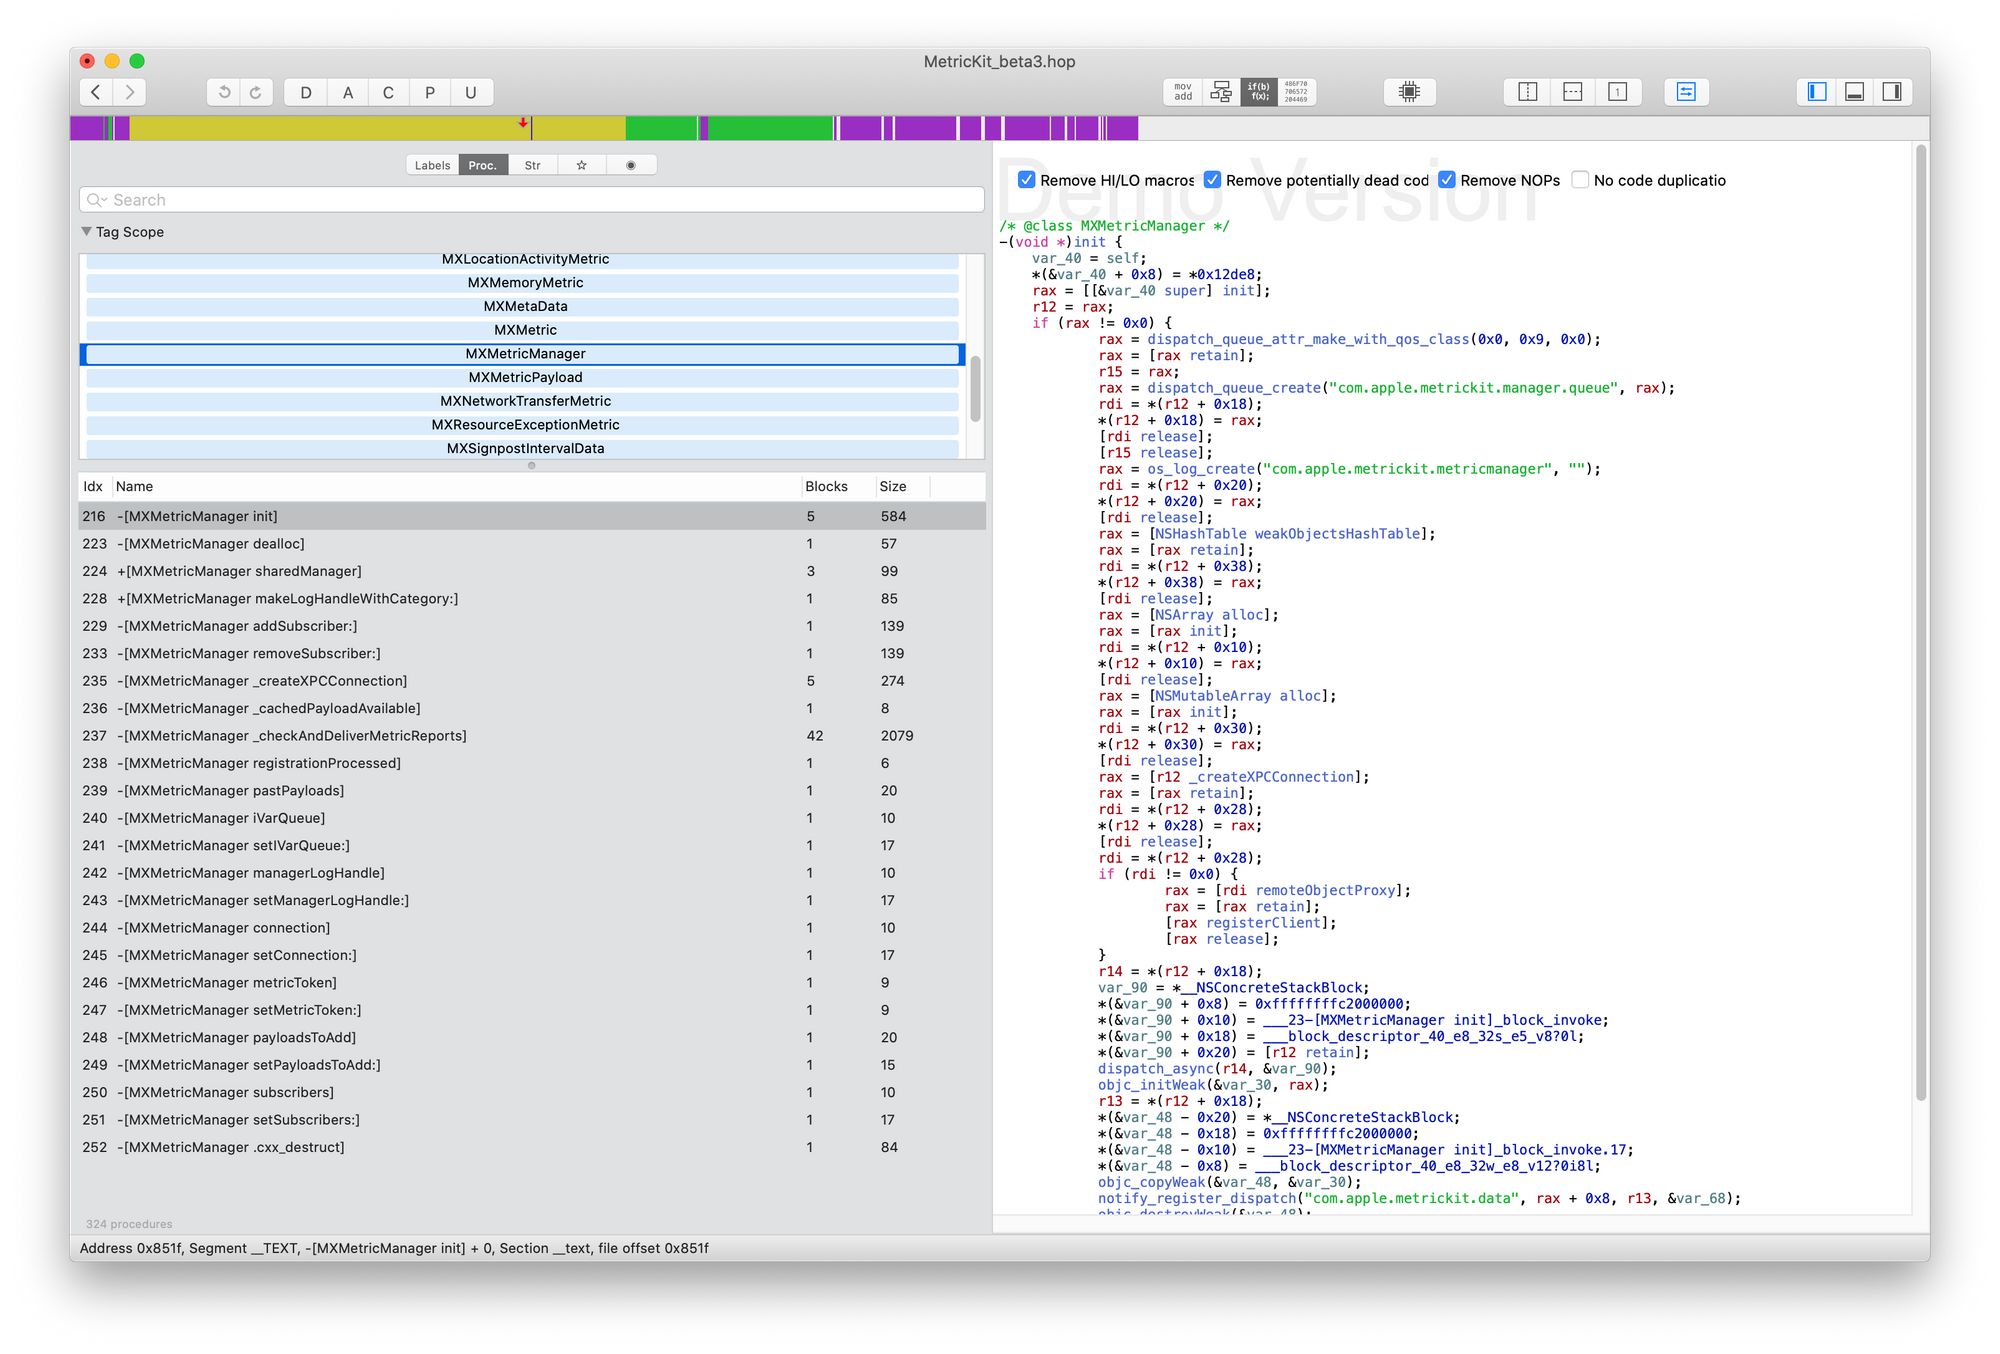Select -[MXMetricManager _createXPCConnection] procedure

[532, 681]
